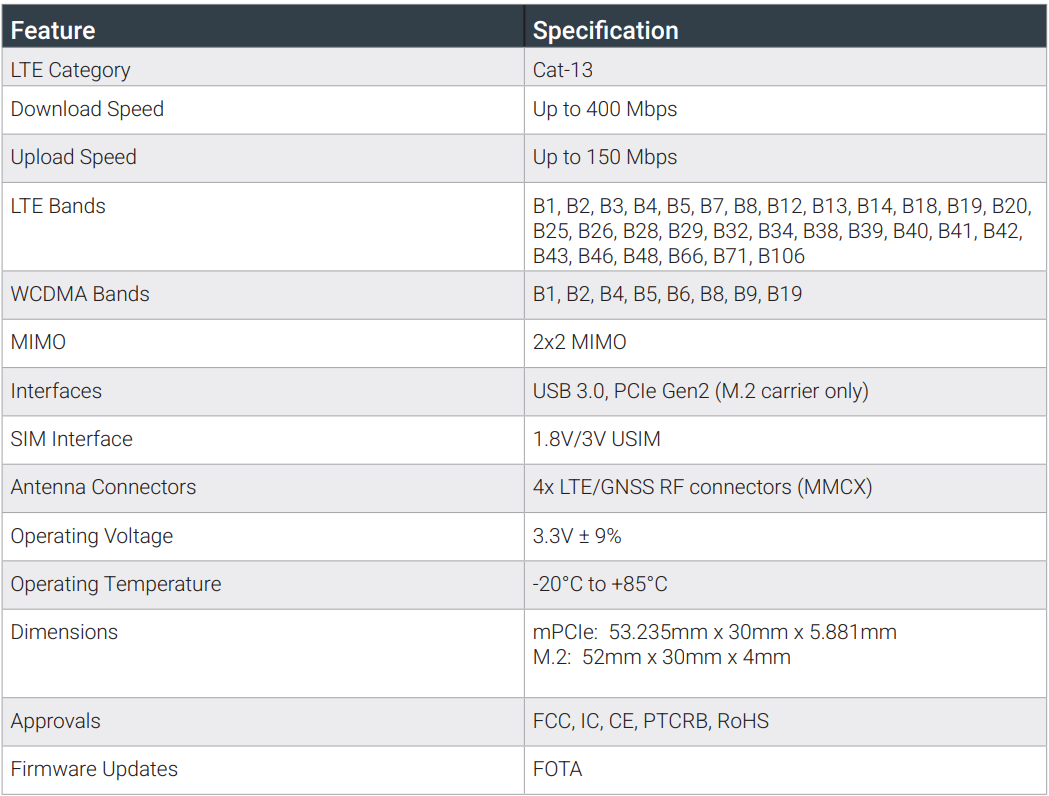The image size is (1049, 796).
Task: Select the USB 3.0, PCIe Gen2 interfaces value
Action: pos(700,391)
